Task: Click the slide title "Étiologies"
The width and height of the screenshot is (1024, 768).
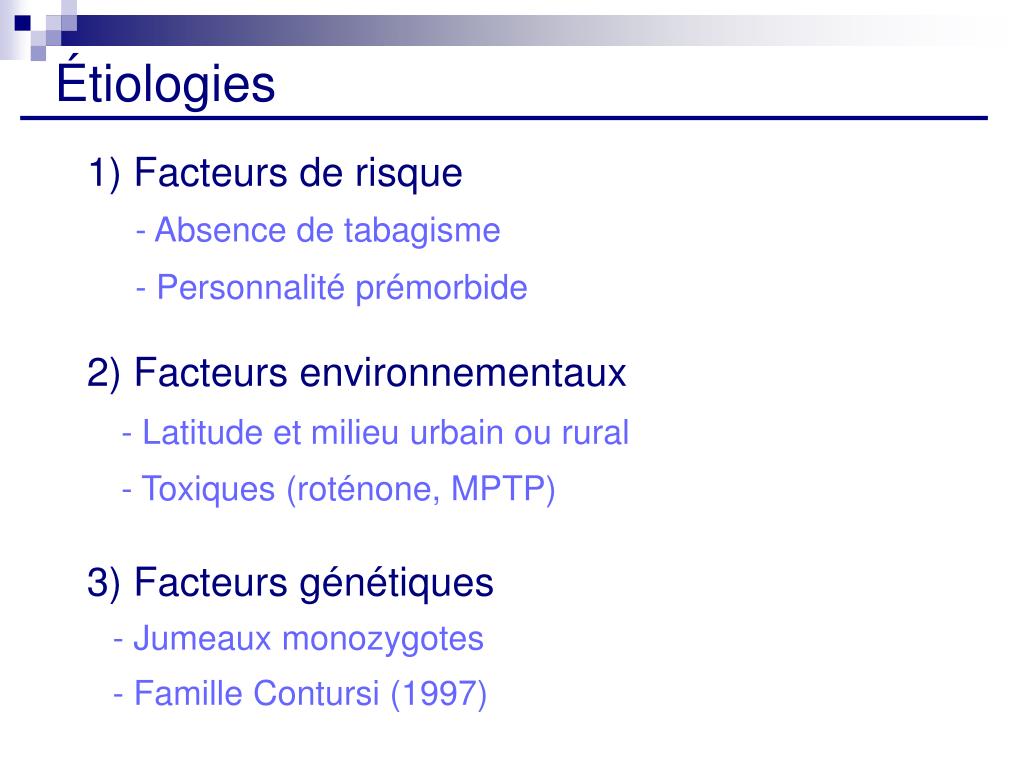Action: (165, 84)
